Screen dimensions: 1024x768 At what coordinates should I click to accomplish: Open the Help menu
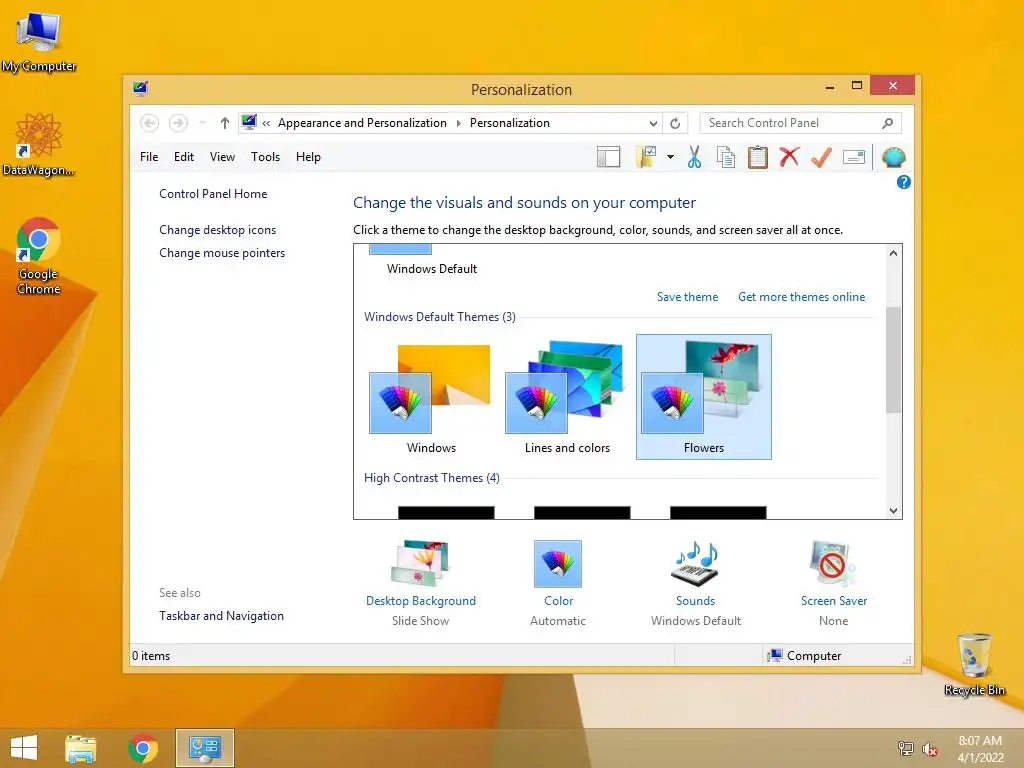[308, 157]
